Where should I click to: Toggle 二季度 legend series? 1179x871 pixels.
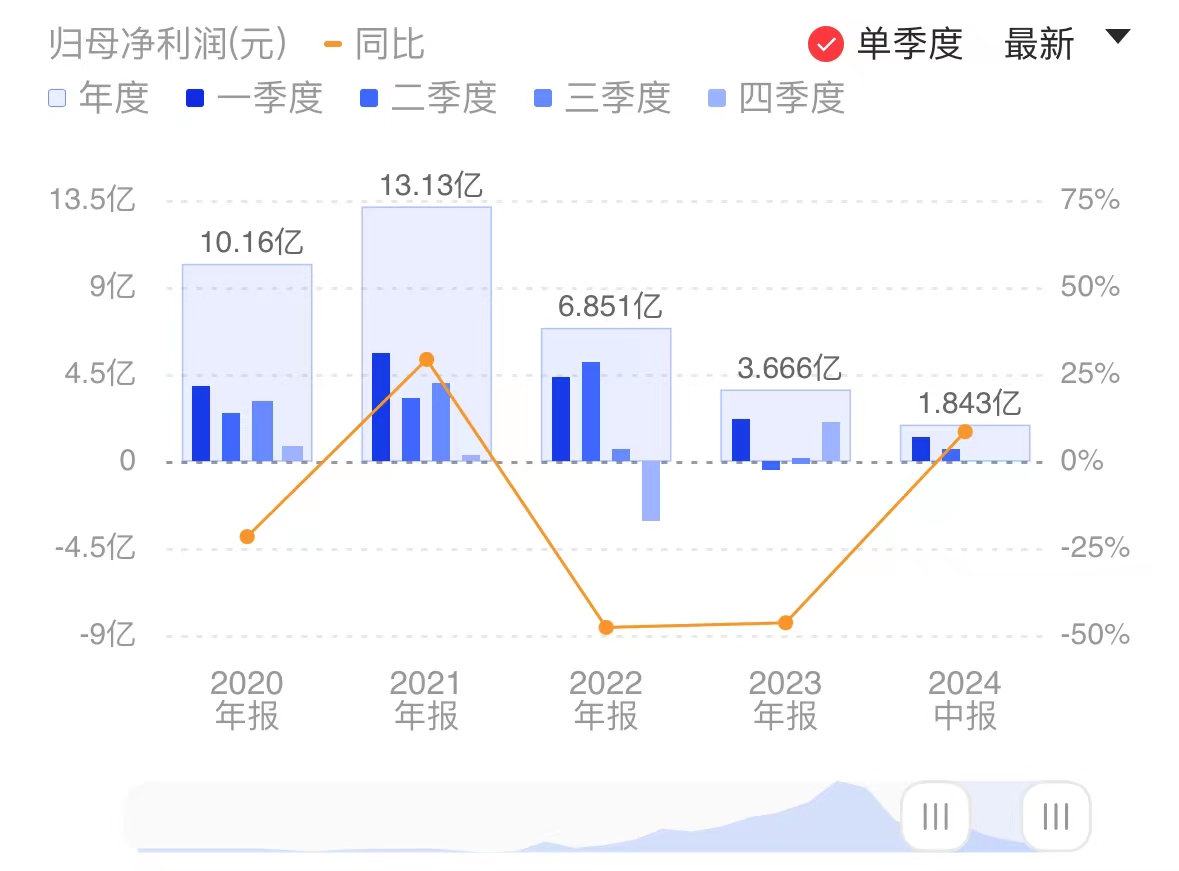coord(429,99)
